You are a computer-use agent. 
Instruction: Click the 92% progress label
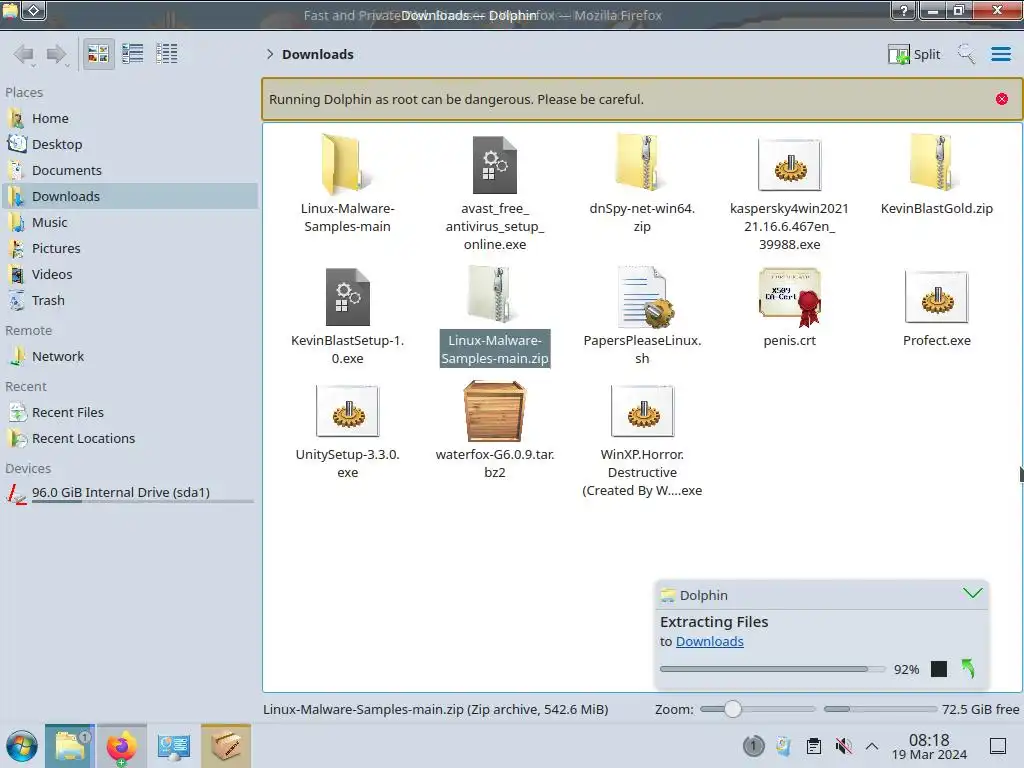(x=906, y=669)
